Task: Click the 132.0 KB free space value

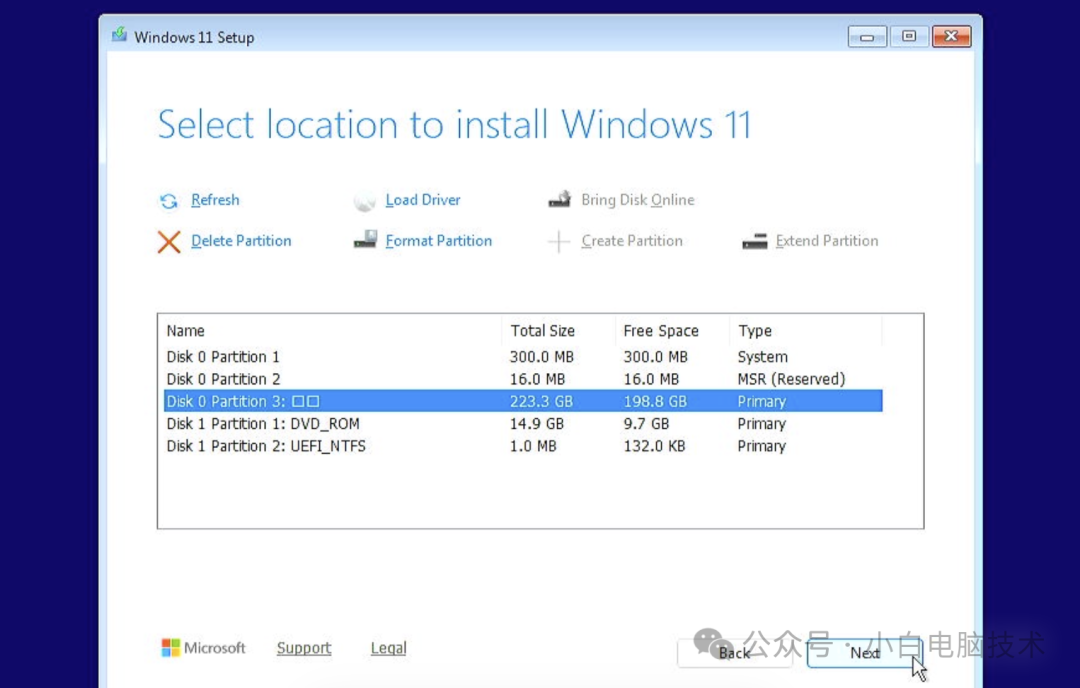Action: click(654, 446)
